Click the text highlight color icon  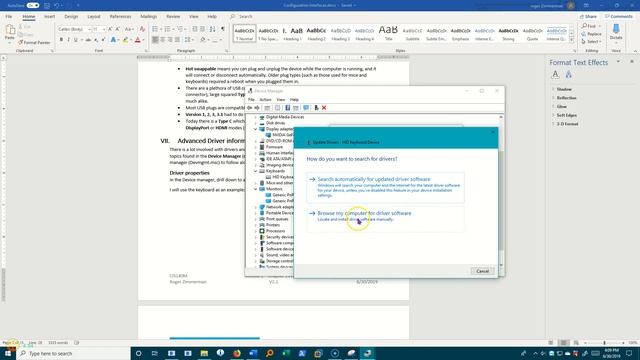(x=126, y=40)
